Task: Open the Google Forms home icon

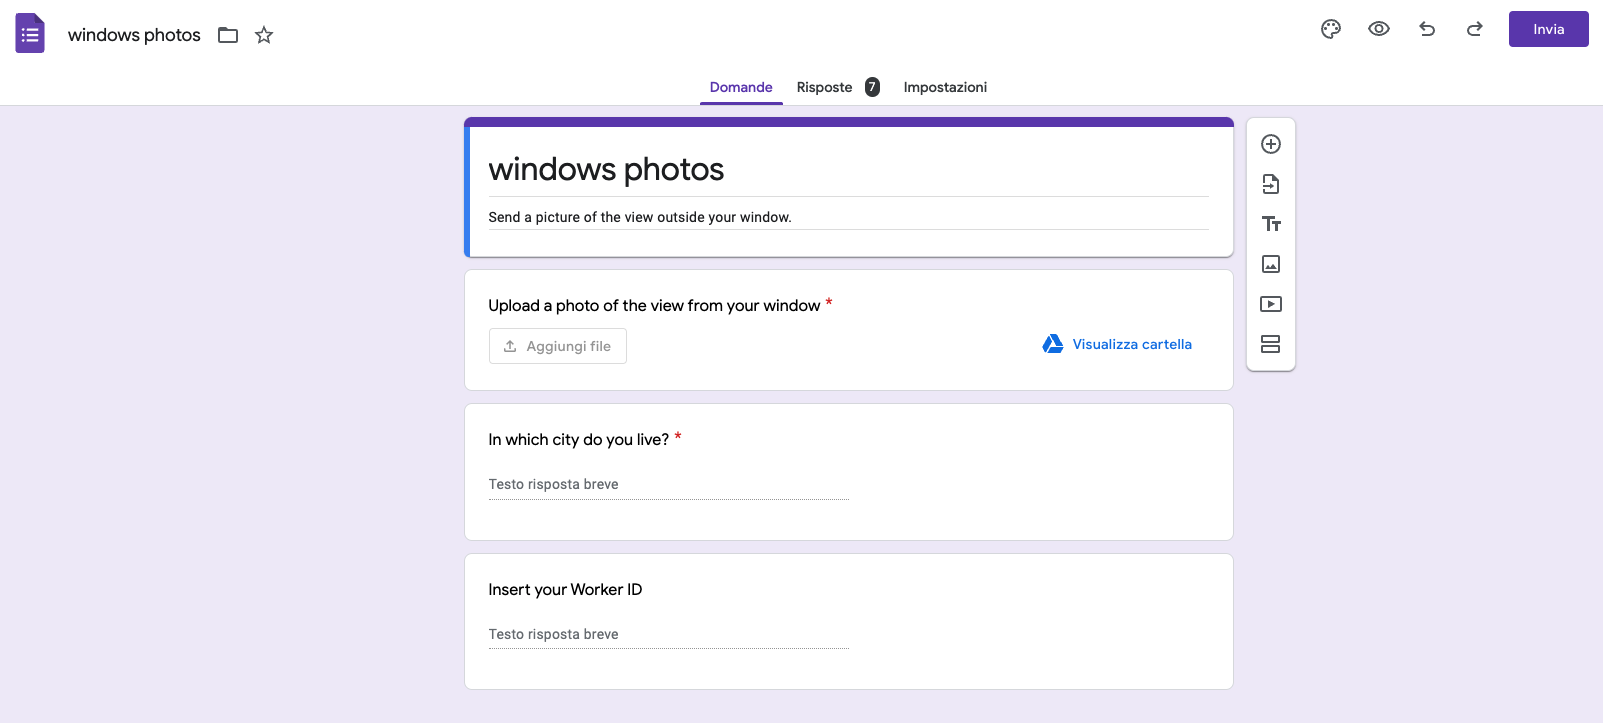Action: click(30, 34)
